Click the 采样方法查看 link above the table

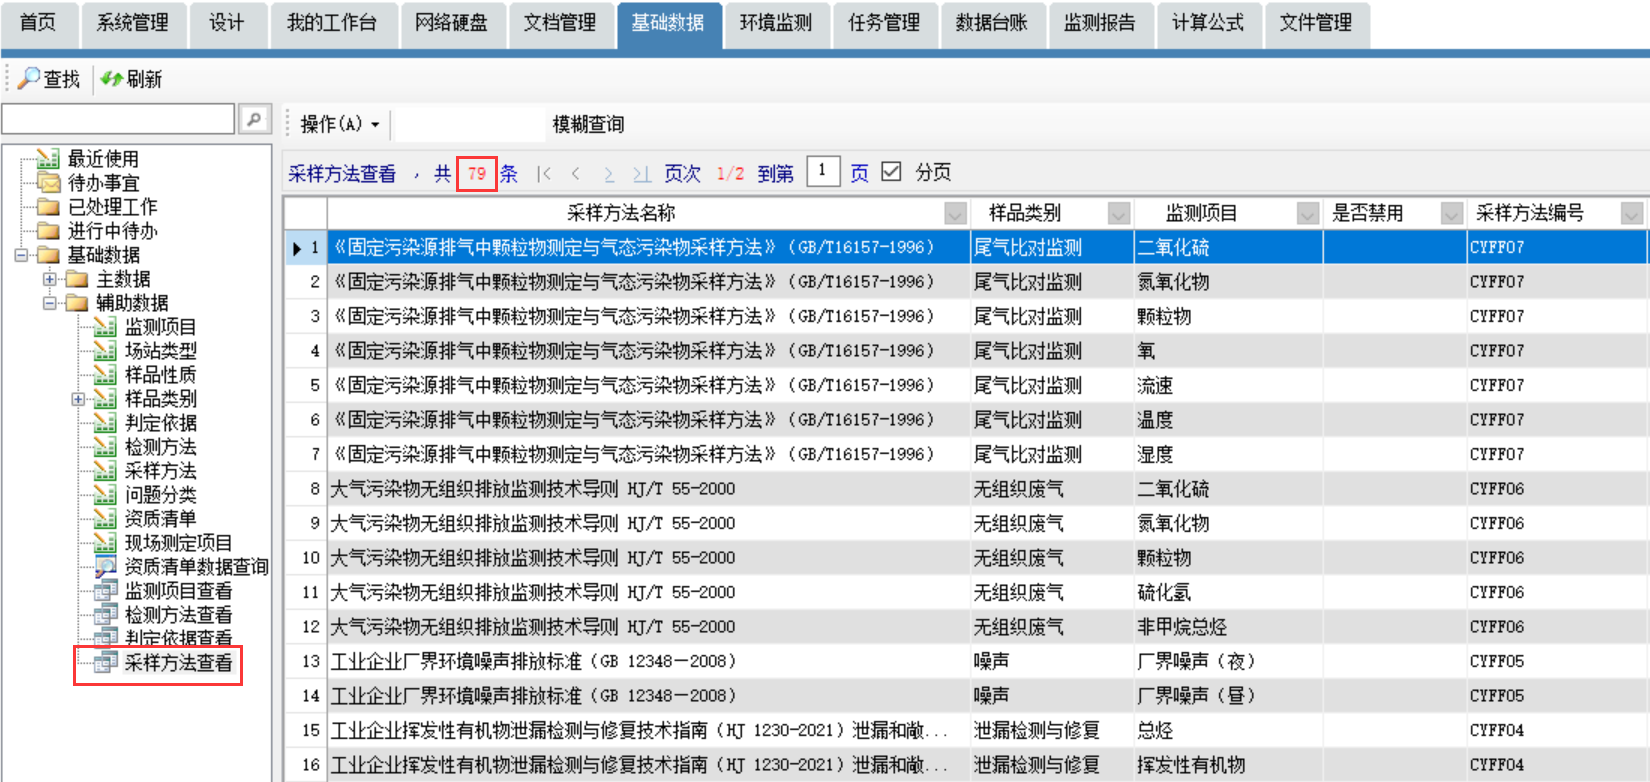coord(342,174)
